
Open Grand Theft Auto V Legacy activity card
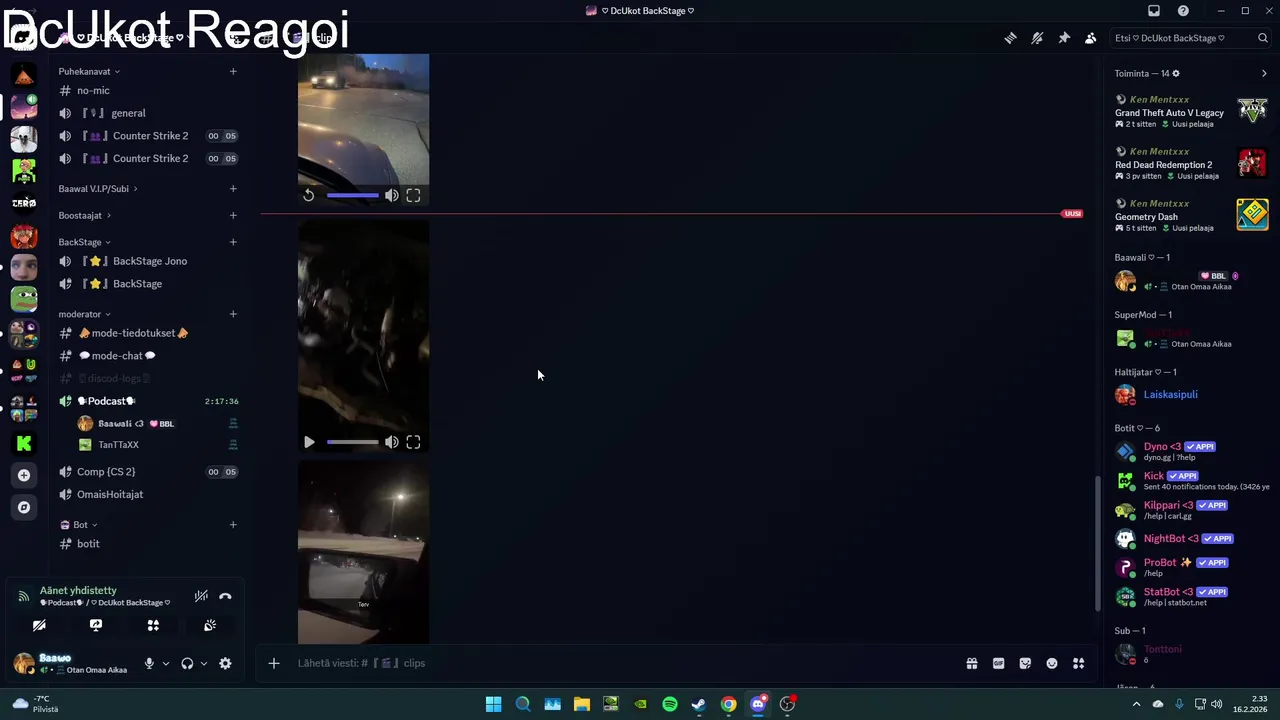(1191, 111)
